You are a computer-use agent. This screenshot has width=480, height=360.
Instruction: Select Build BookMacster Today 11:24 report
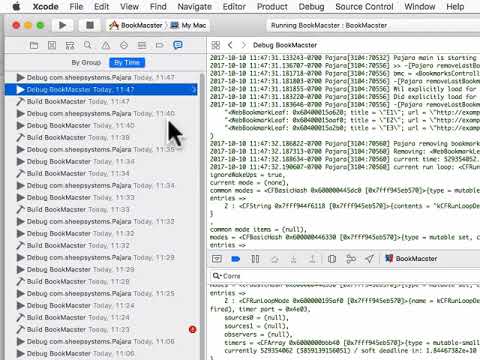pos(101,317)
